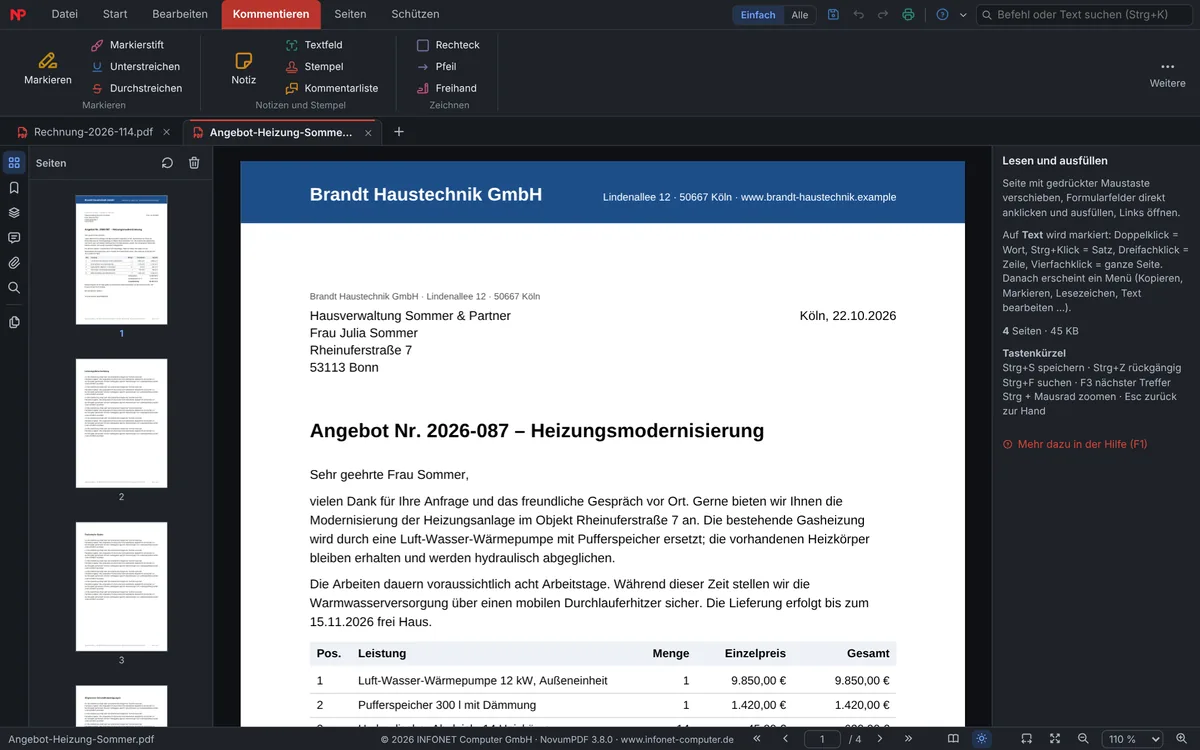Select the Rechteck drawing tool
This screenshot has height=750, width=1200.
coord(448,45)
